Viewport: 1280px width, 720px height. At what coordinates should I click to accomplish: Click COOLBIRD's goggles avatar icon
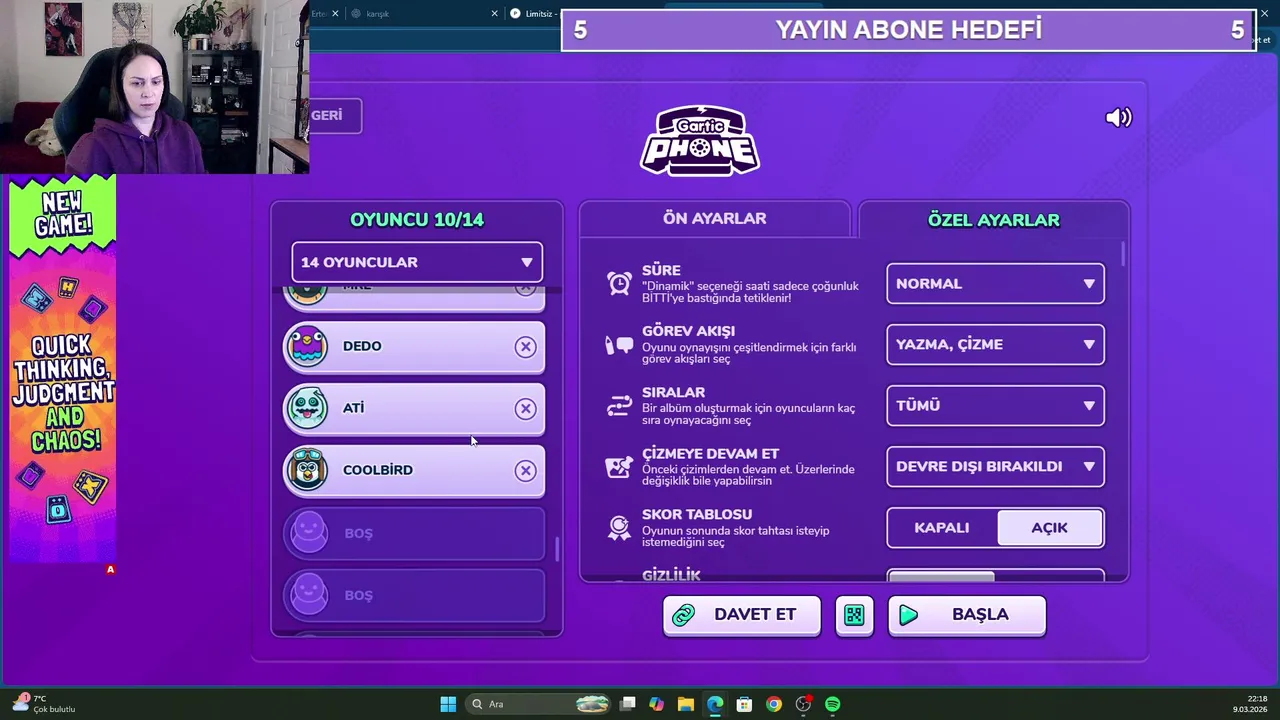(307, 470)
